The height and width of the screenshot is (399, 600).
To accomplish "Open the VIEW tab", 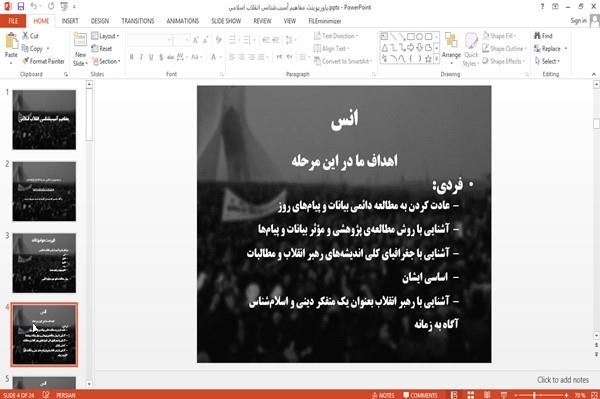I will point(290,21).
